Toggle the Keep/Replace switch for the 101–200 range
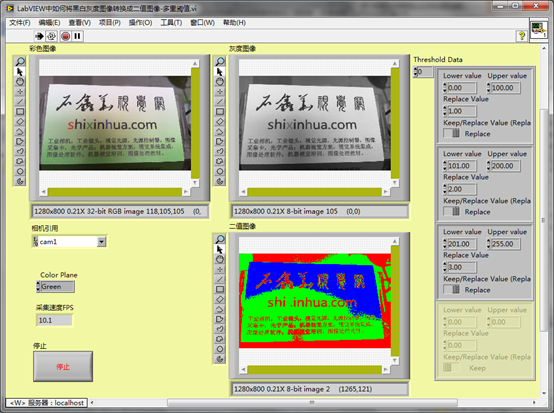 (452, 211)
